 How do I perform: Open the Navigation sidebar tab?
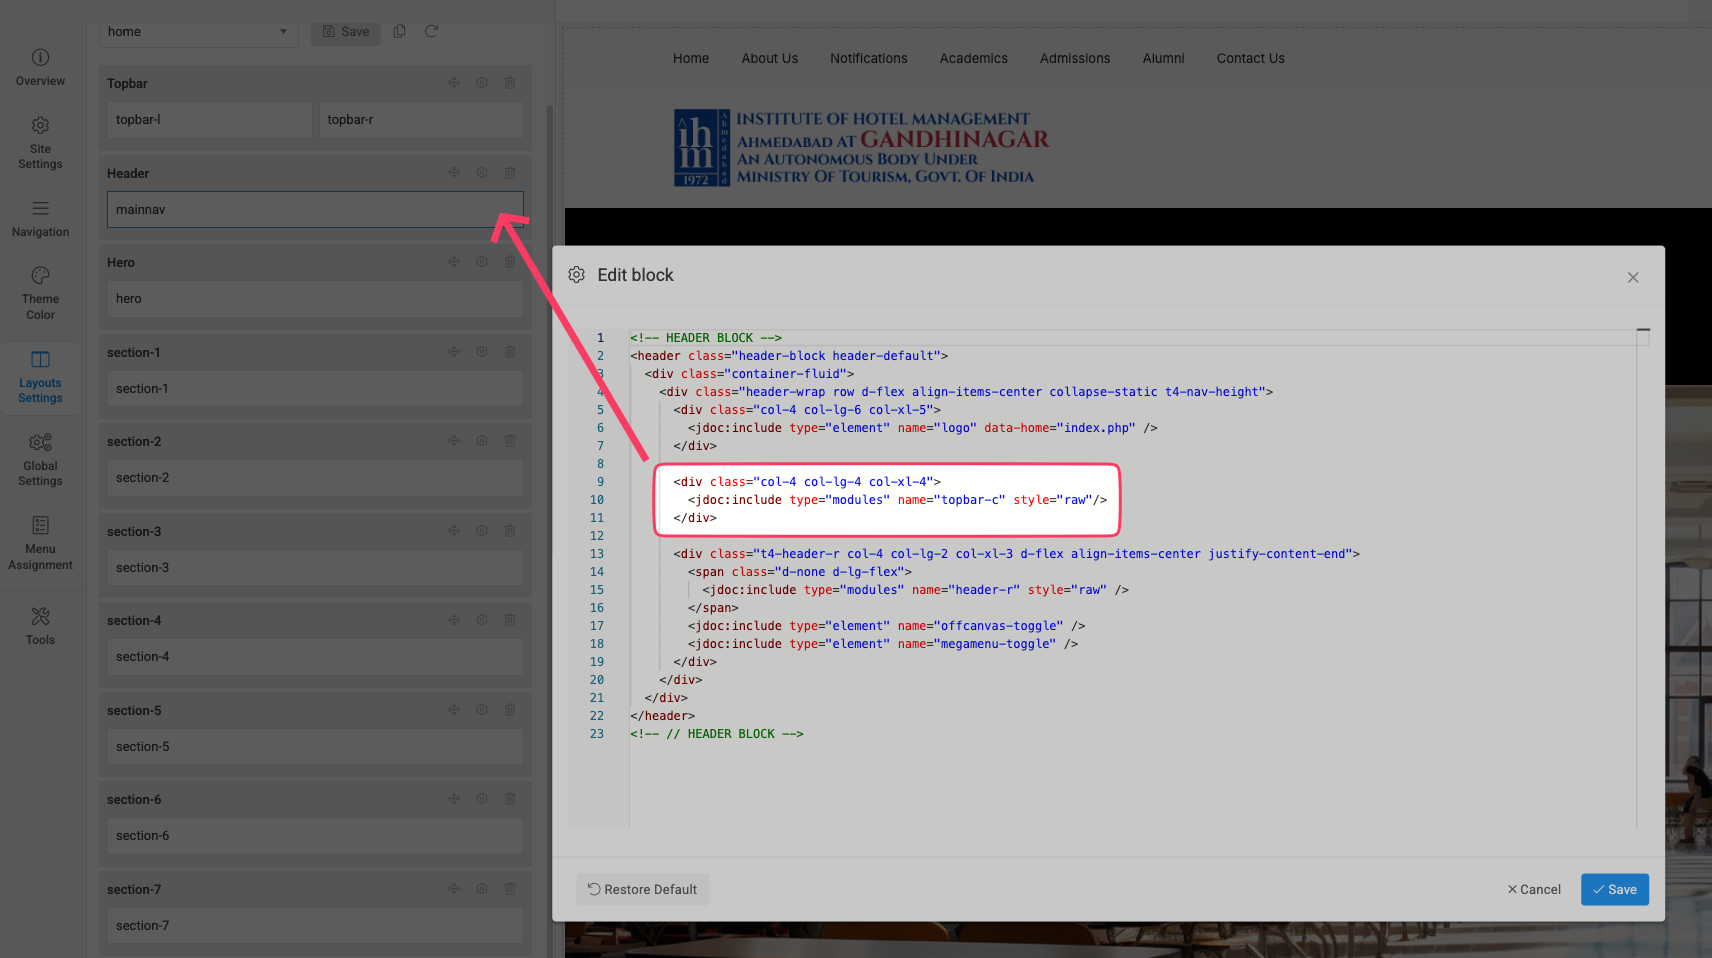40,217
